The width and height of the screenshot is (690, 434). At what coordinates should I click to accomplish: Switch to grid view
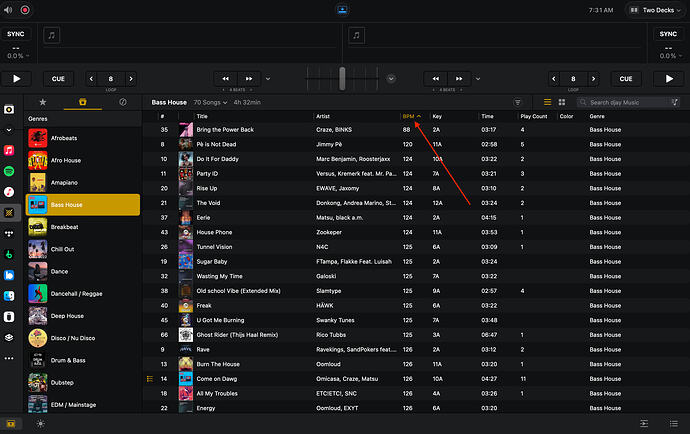tap(562, 102)
